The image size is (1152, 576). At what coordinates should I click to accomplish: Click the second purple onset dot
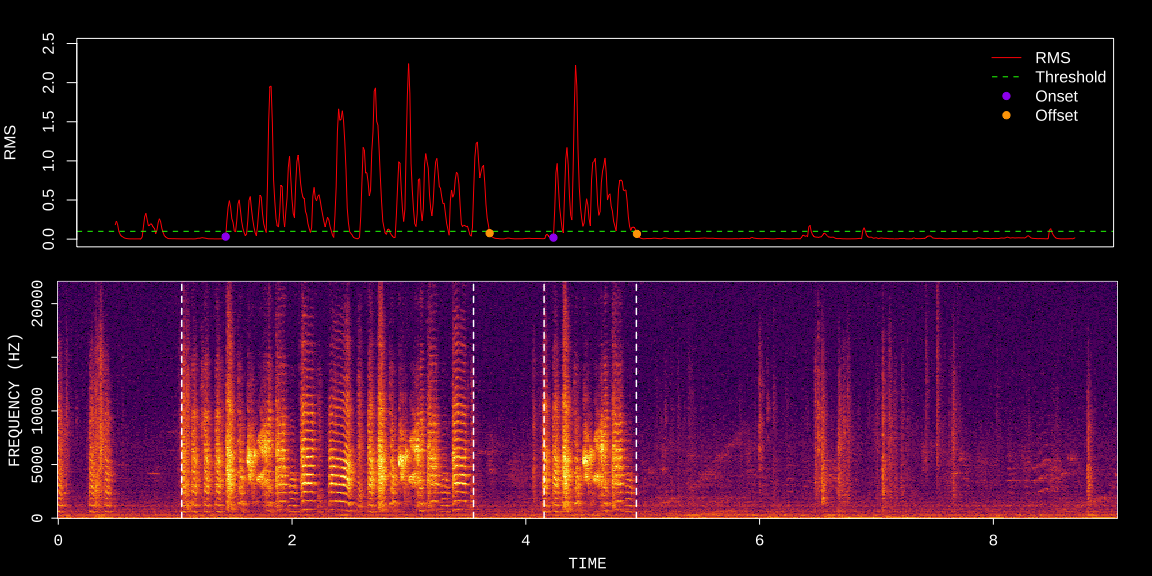click(553, 237)
